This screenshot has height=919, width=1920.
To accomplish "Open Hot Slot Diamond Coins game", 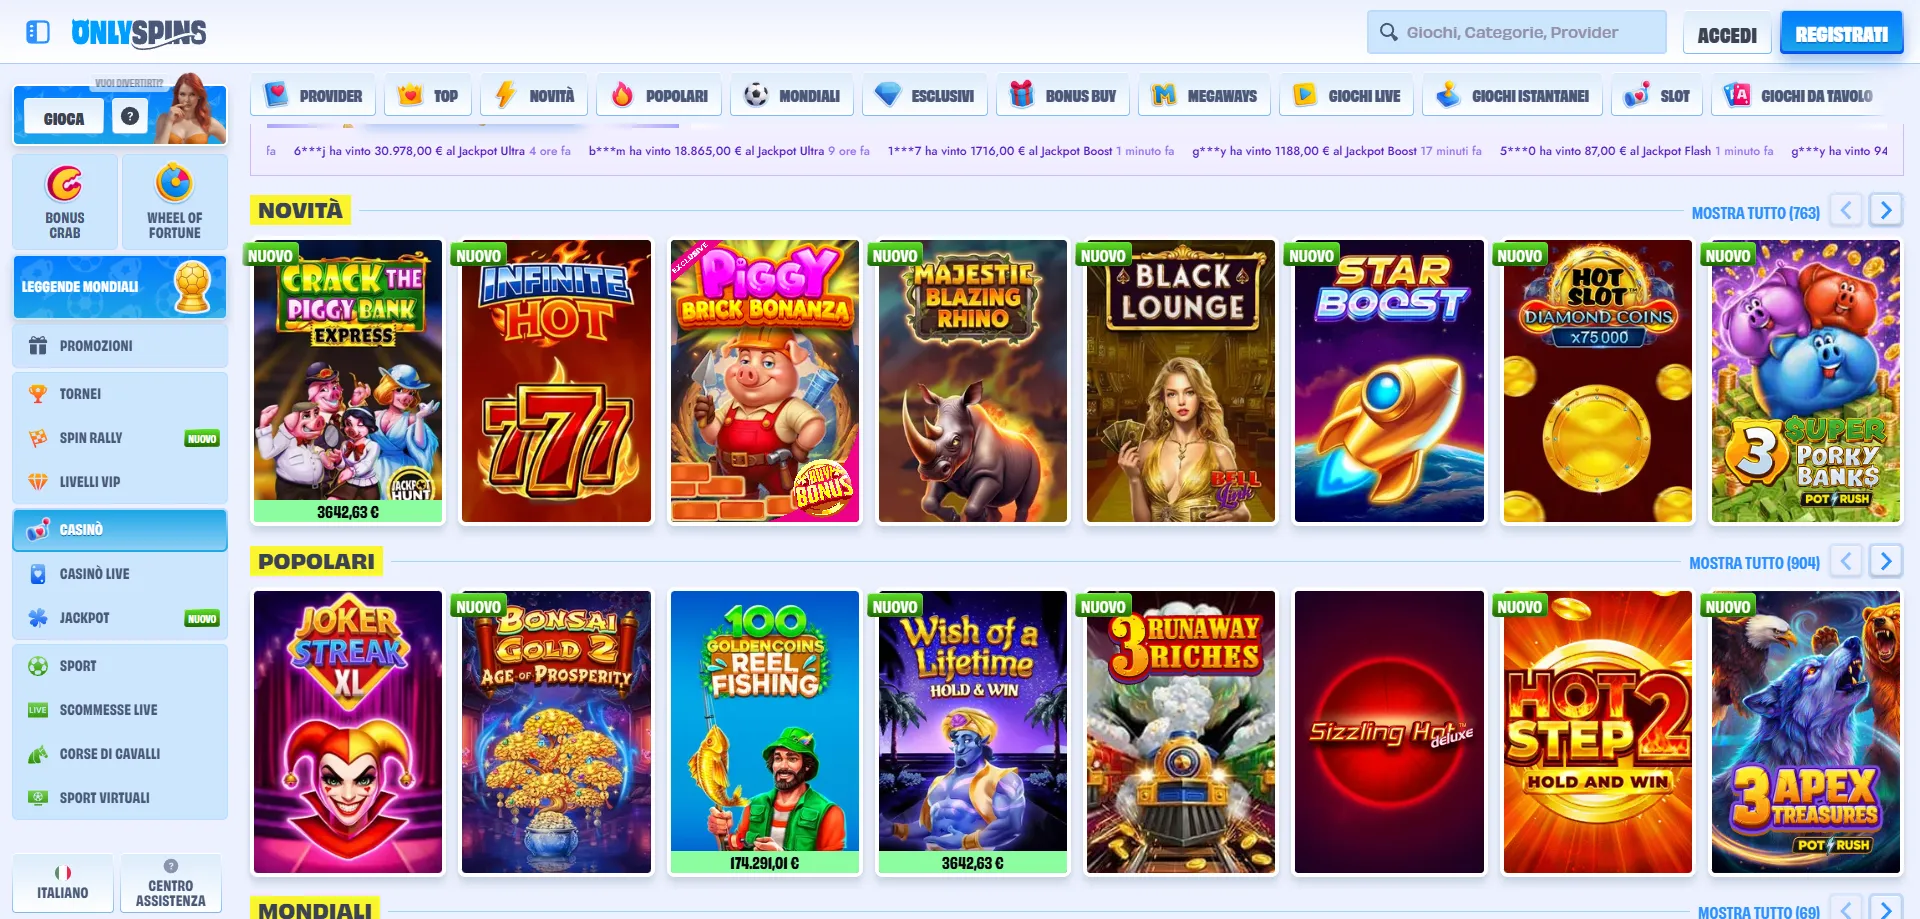I will (1598, 381).
